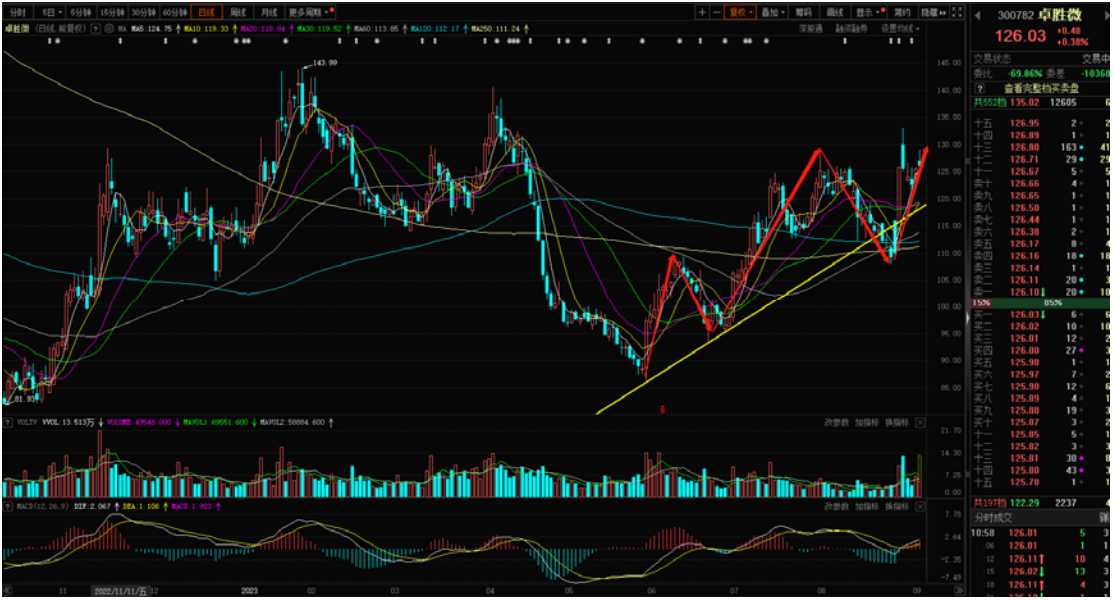Click the 筹码 chip distribution button

[804, 12]
